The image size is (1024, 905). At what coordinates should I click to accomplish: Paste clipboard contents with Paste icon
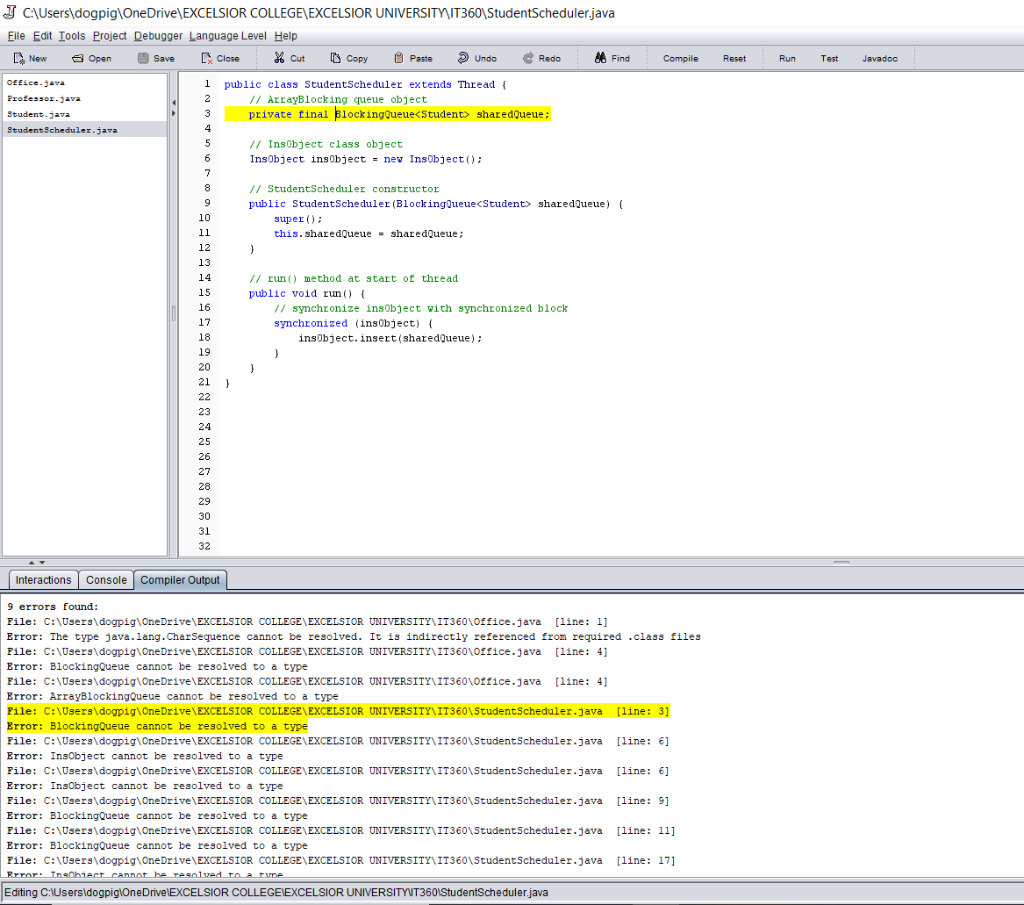412,57
